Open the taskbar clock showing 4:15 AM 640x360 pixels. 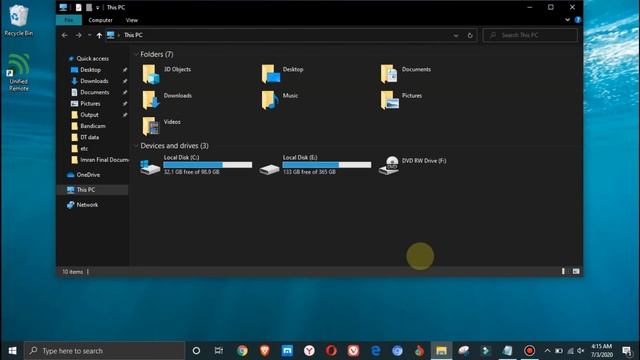point(602,351)
